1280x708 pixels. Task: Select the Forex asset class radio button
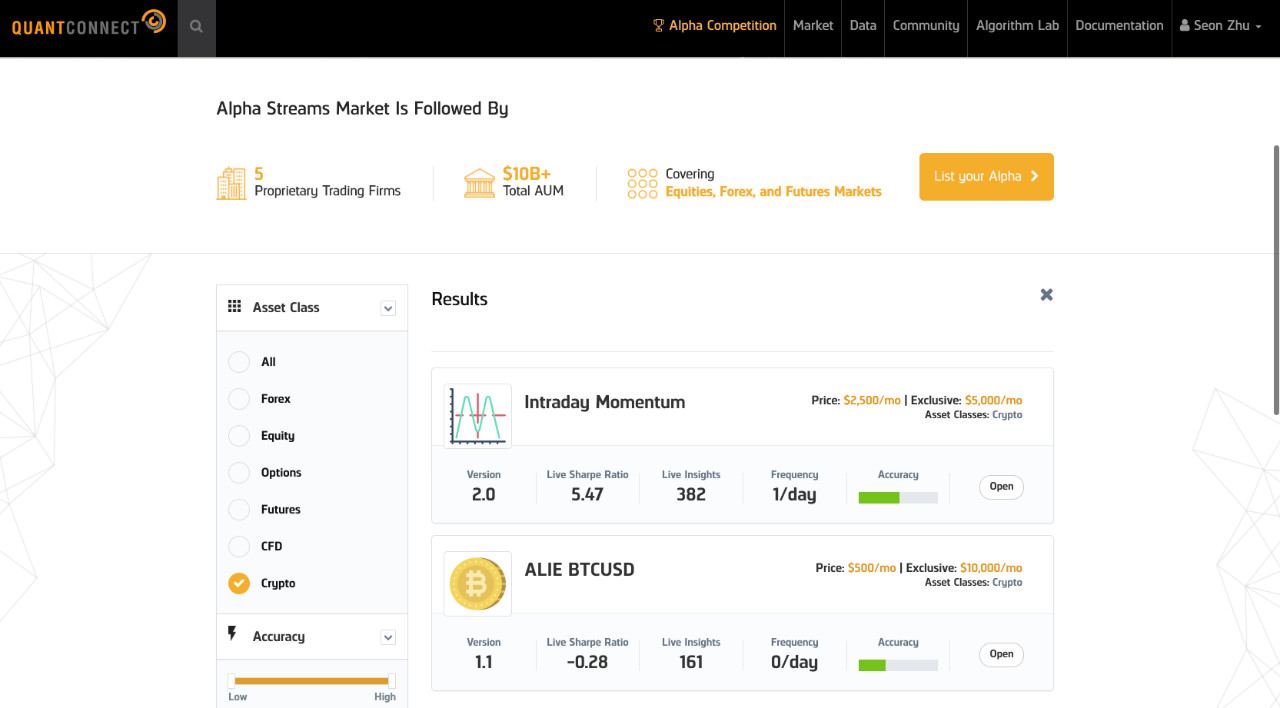pyautogui.click(x=239, y=399)
